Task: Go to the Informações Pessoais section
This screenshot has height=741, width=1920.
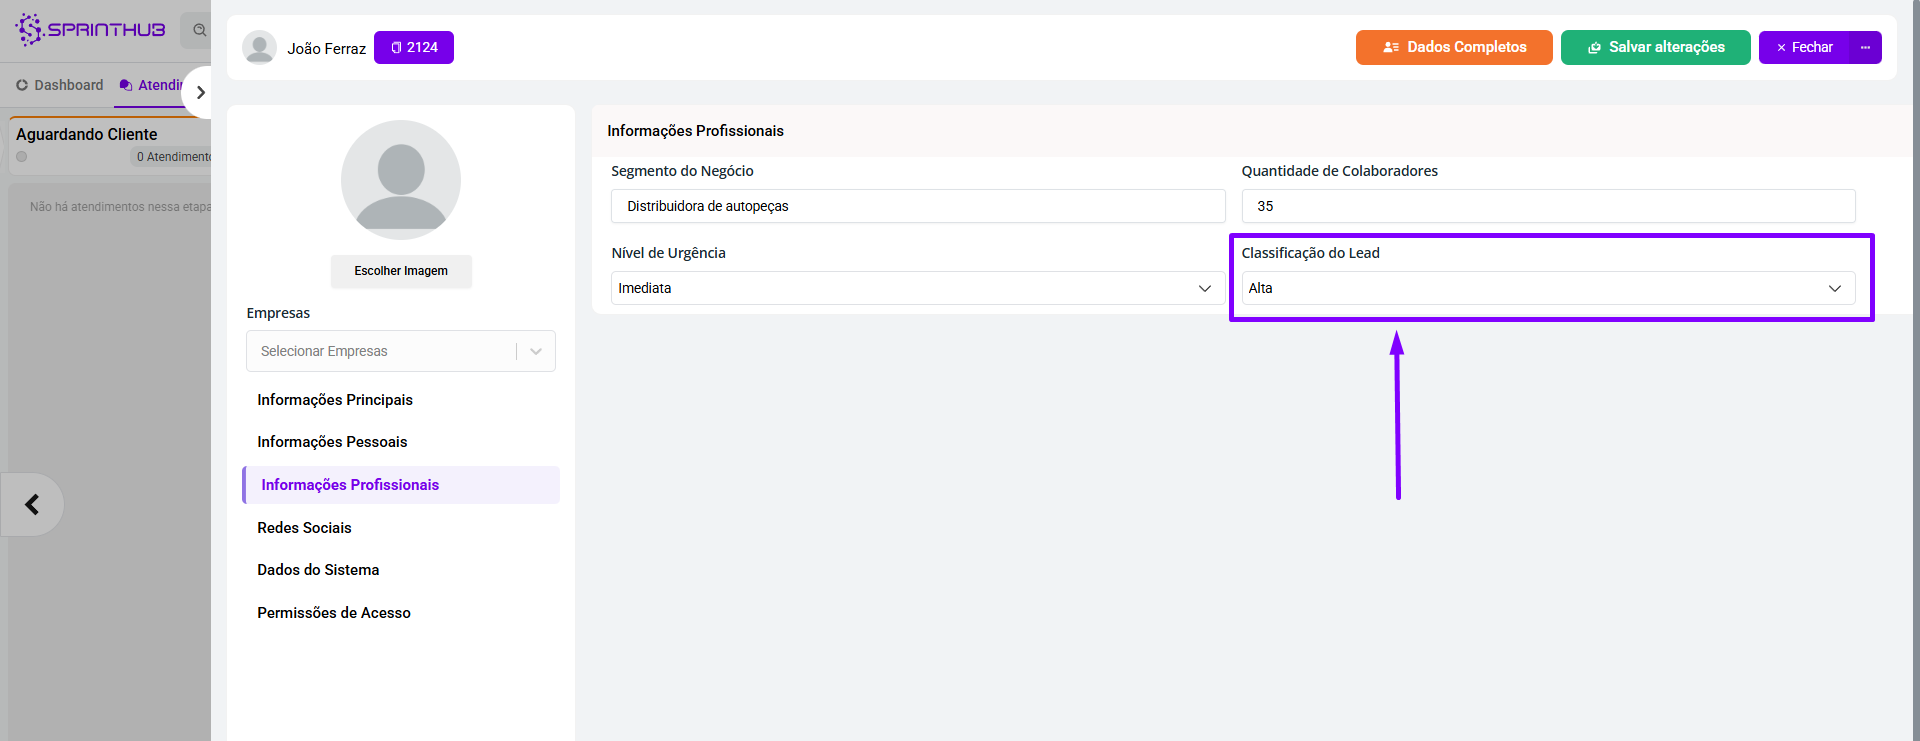Action: point(332,442)
